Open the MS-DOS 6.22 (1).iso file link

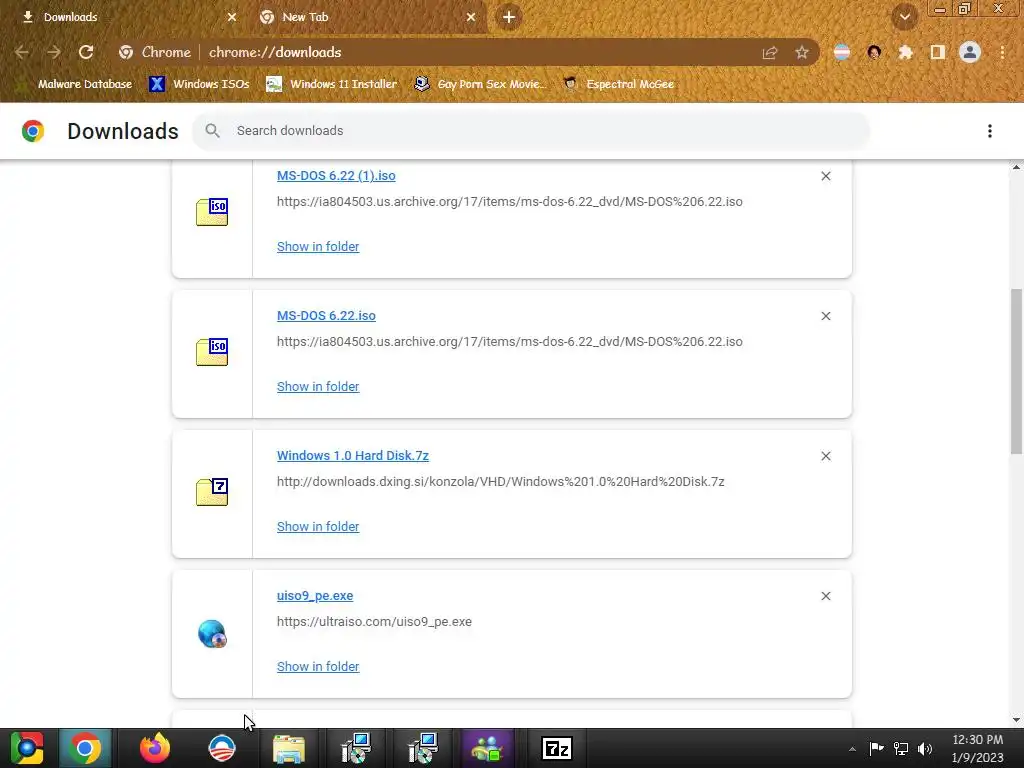point(336,176)
